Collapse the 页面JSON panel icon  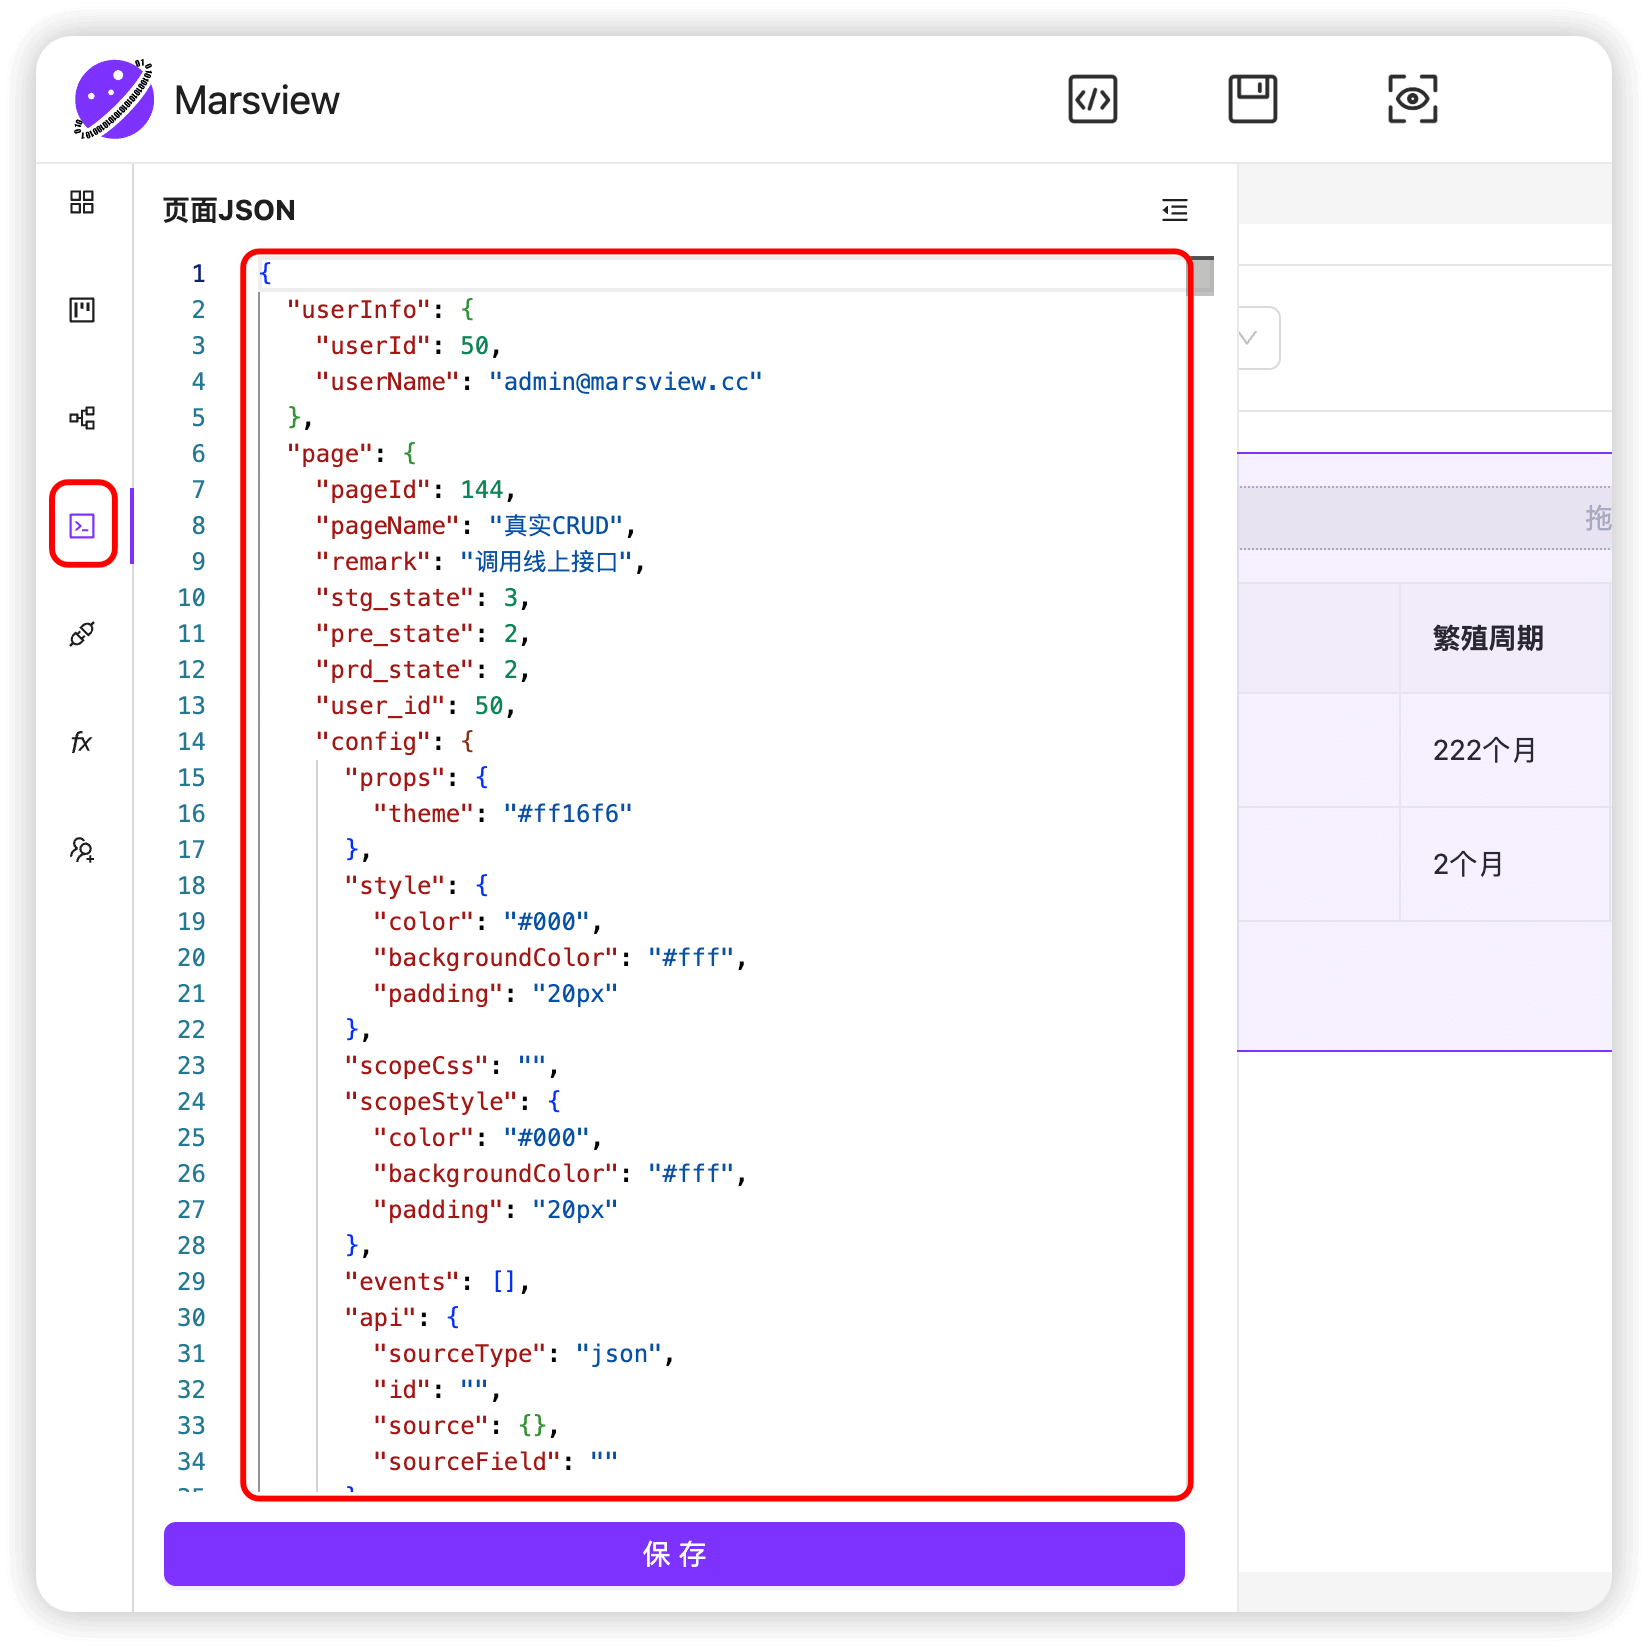click(1175, 210)
